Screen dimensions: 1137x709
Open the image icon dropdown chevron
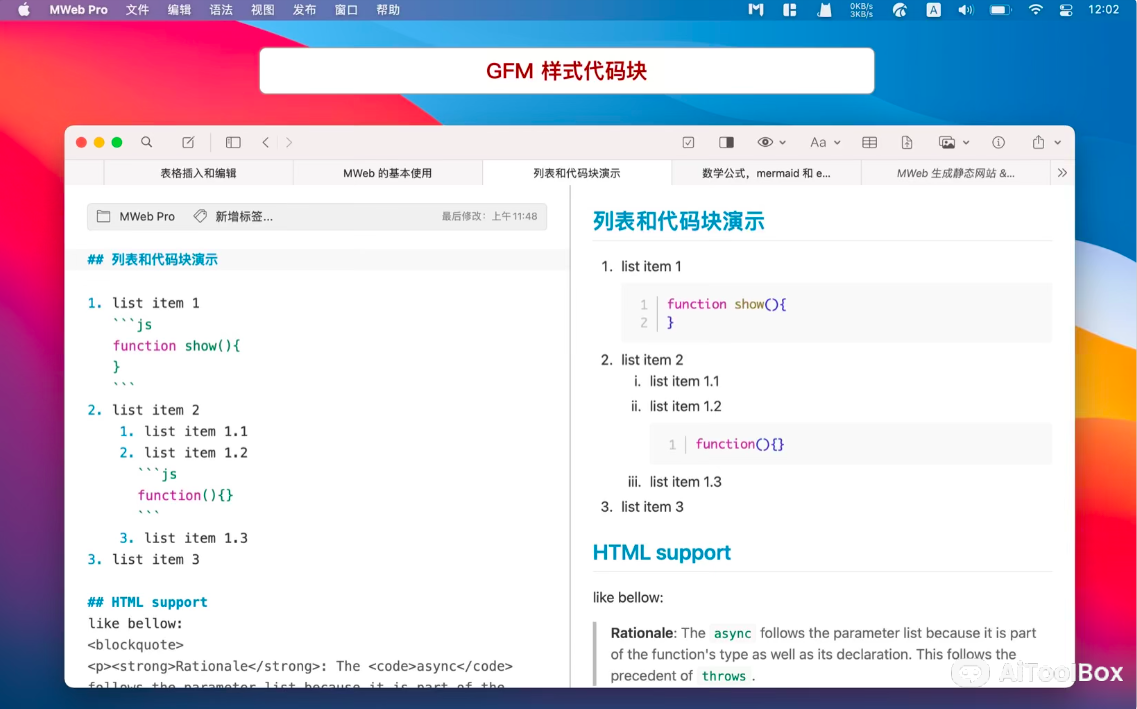966,143
